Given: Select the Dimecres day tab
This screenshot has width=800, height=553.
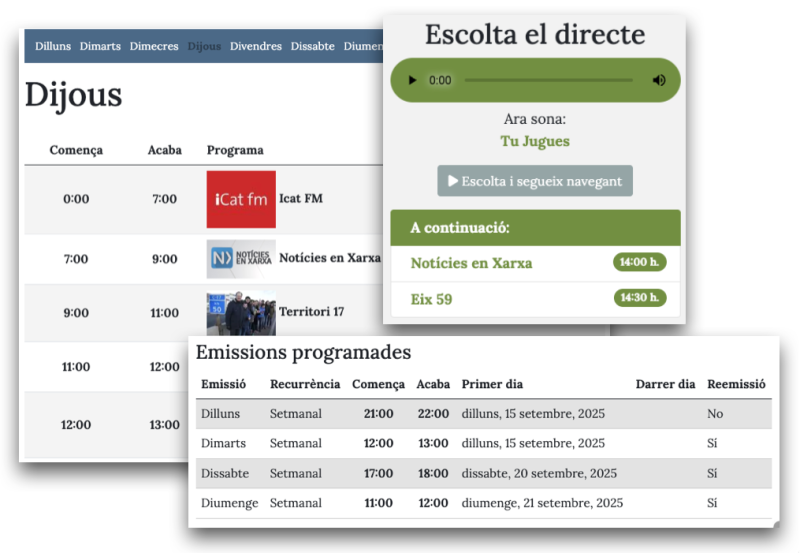Looking at the screenshot, I should coord(154,47).
